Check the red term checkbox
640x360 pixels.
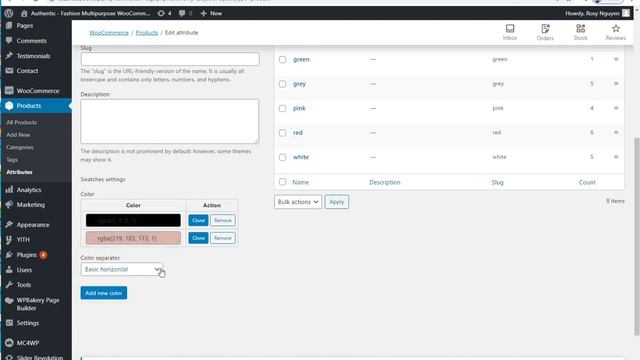pyautogui.click(x=282, y=133)
